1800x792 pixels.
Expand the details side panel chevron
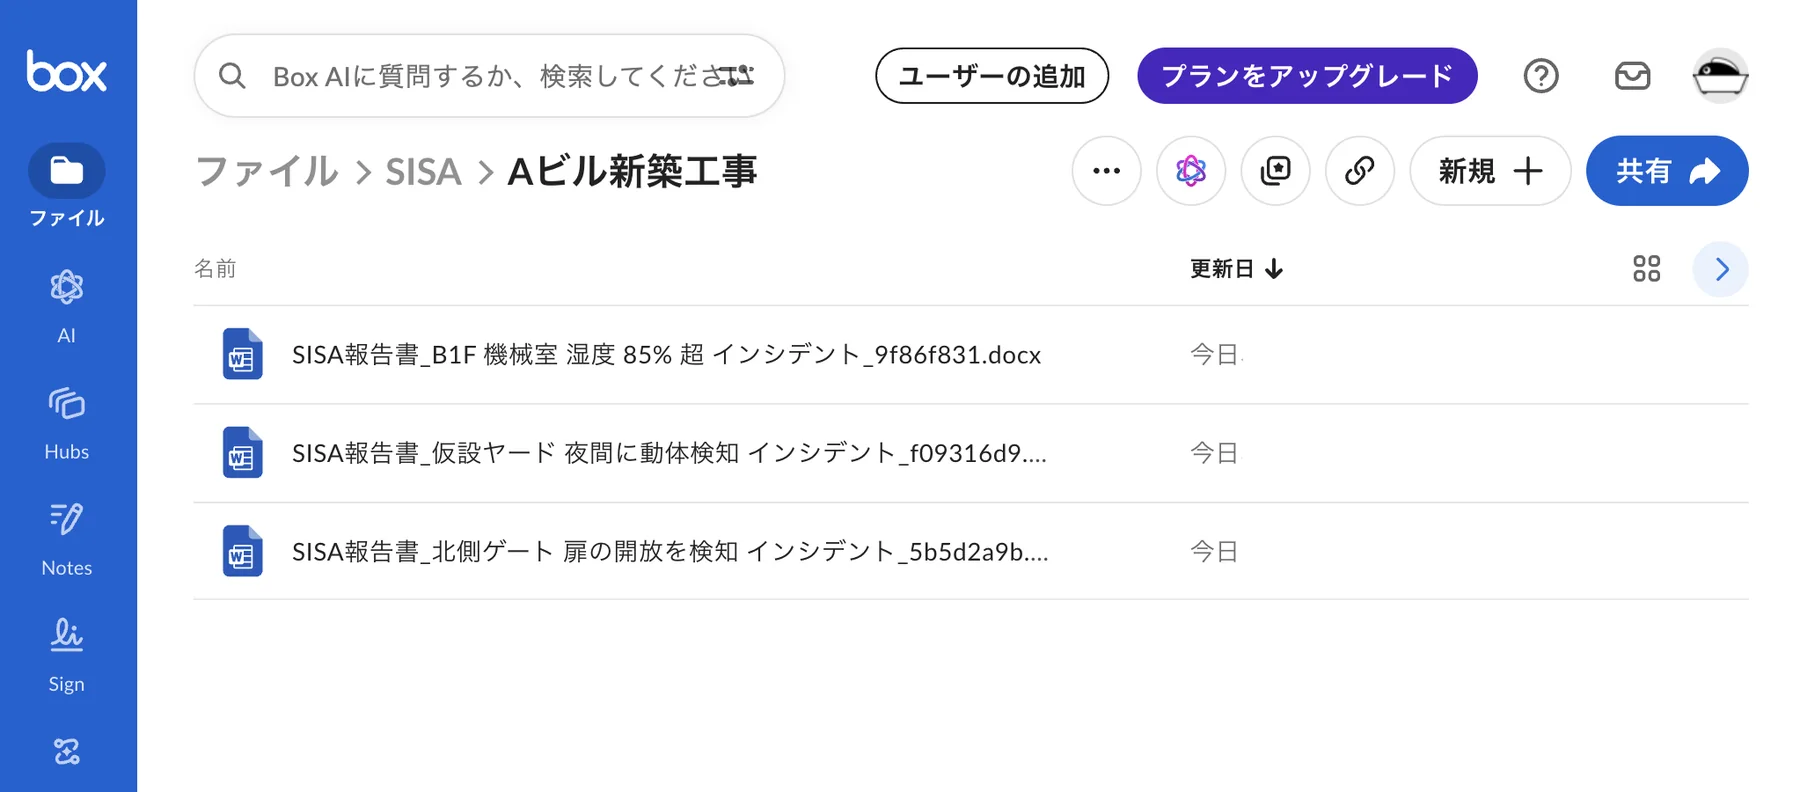tap(1721, 269)
